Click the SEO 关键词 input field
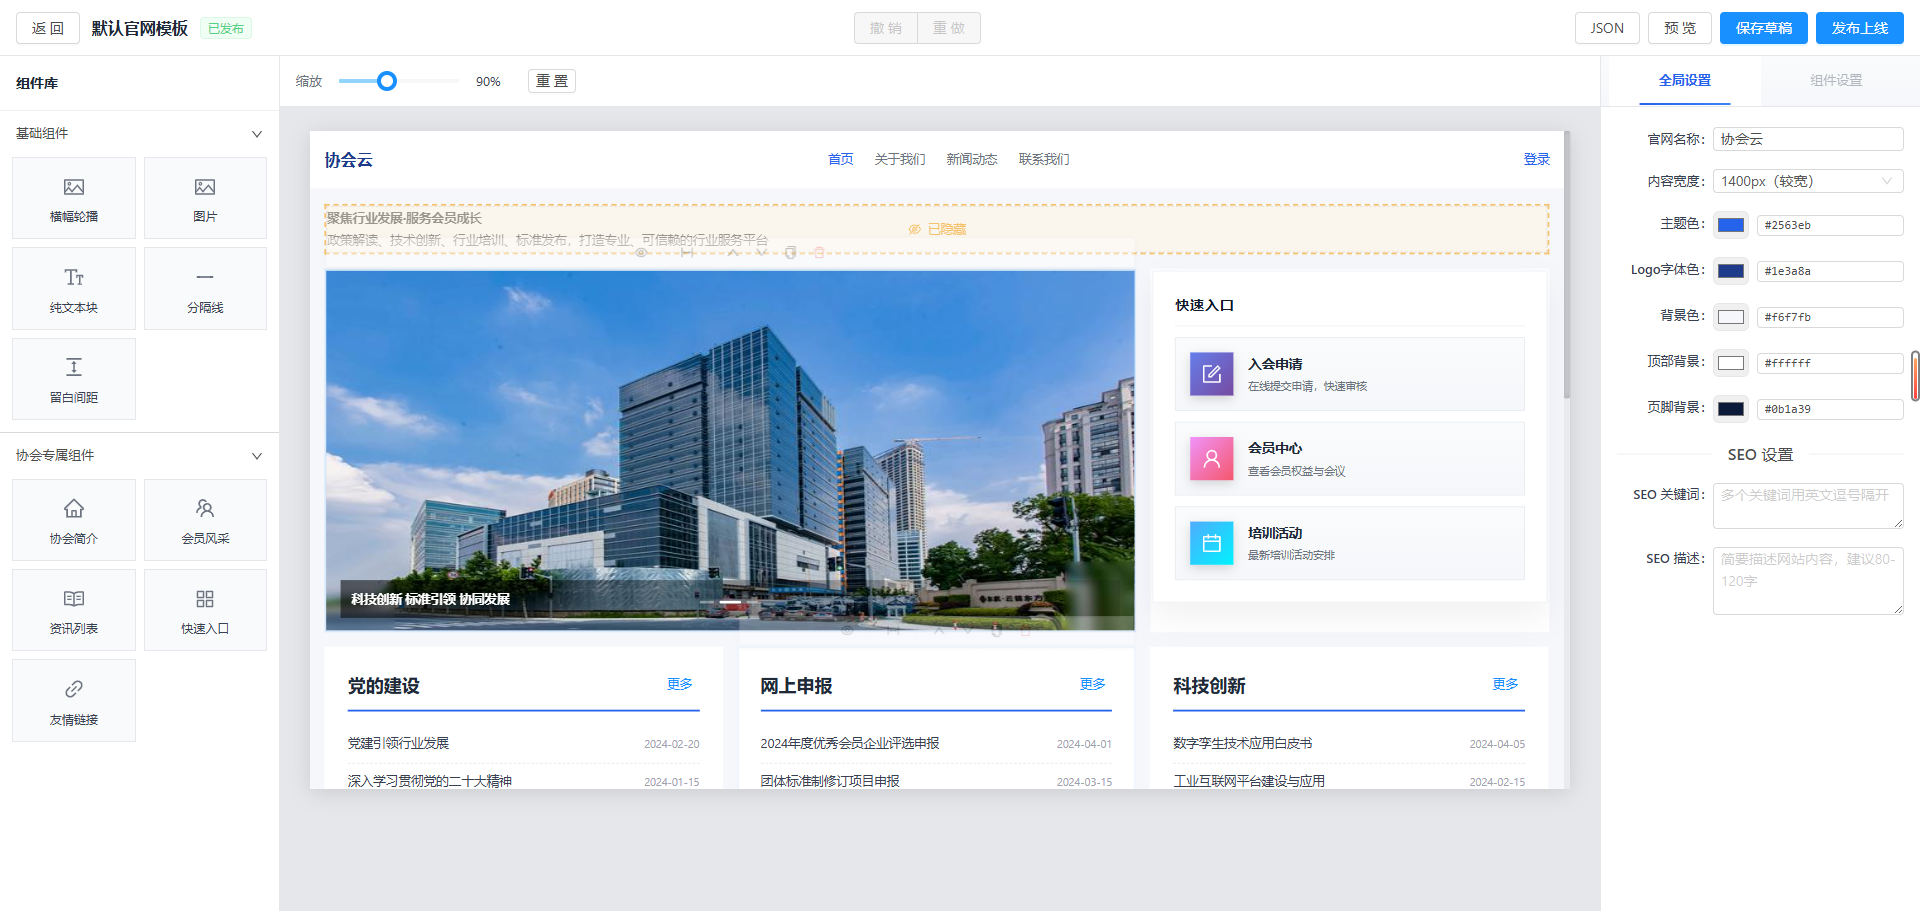Viewport: 1920px width, 911px height. (1808, 505)
